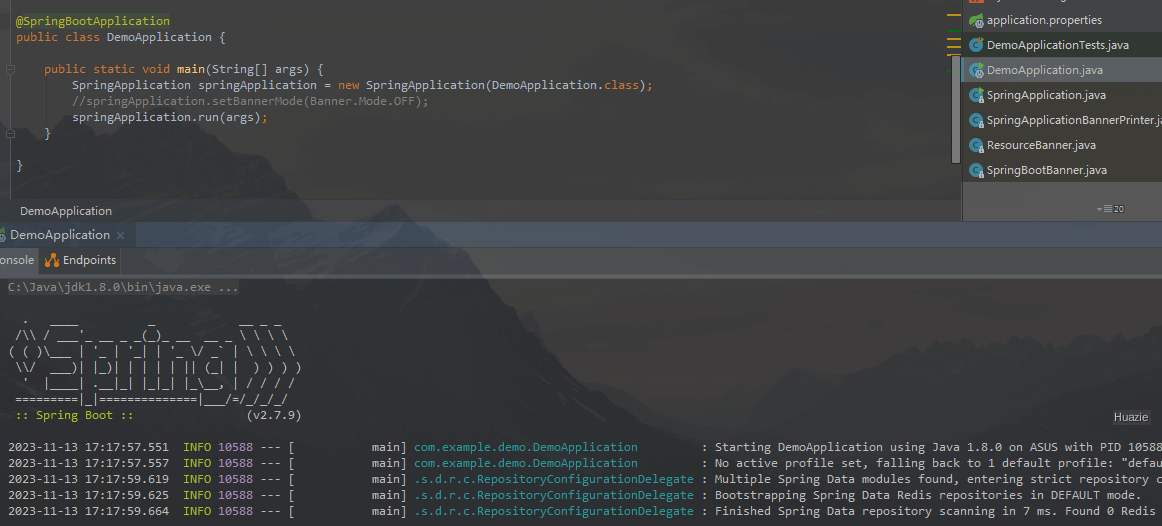Viewport: 1162px width, 526px height.
Task: Click the @SpringBootApplication annotation
Action: pos(93,21)
